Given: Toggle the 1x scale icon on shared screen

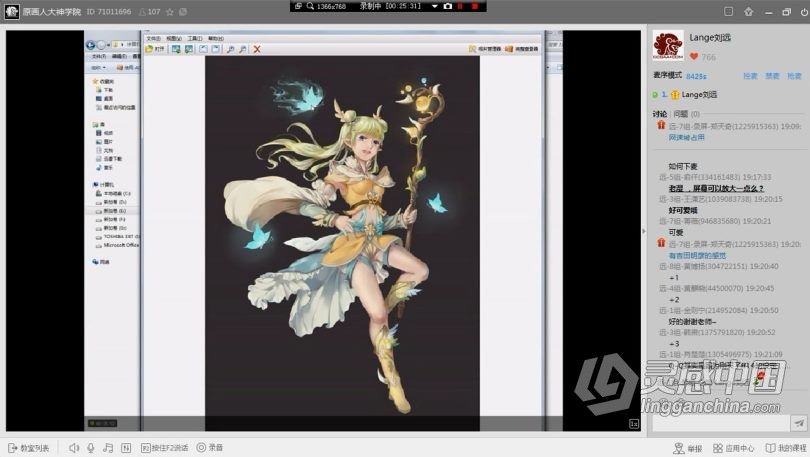Looking at the screenshot, I should pos(634,423).
